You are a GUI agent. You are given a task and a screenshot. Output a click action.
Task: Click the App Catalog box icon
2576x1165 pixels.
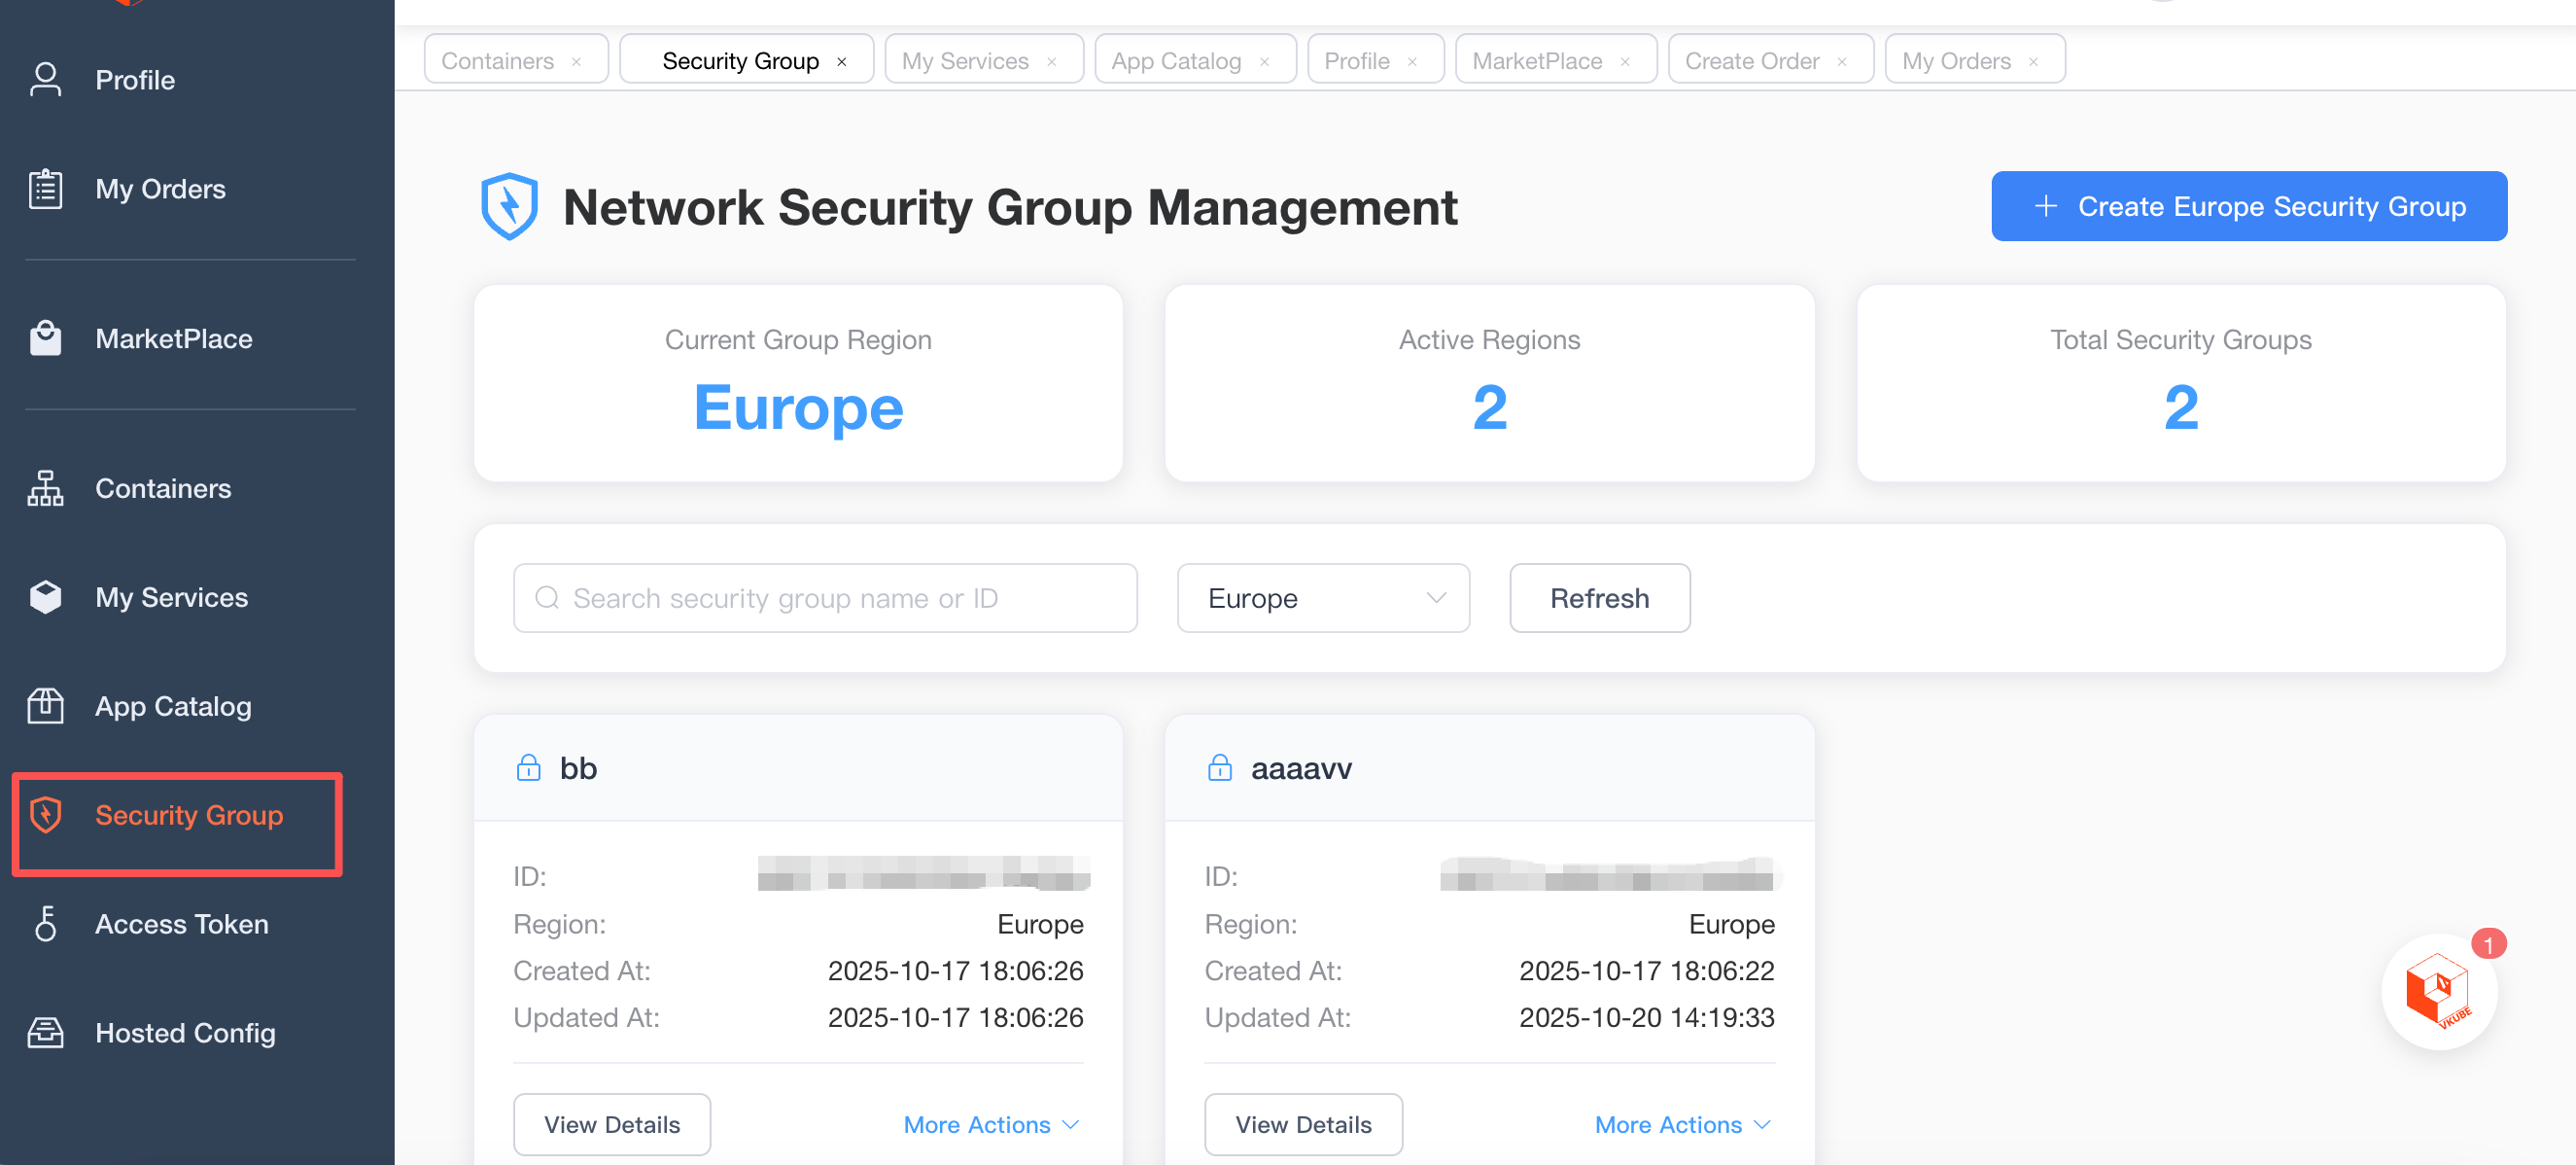[x=45, y=706]
